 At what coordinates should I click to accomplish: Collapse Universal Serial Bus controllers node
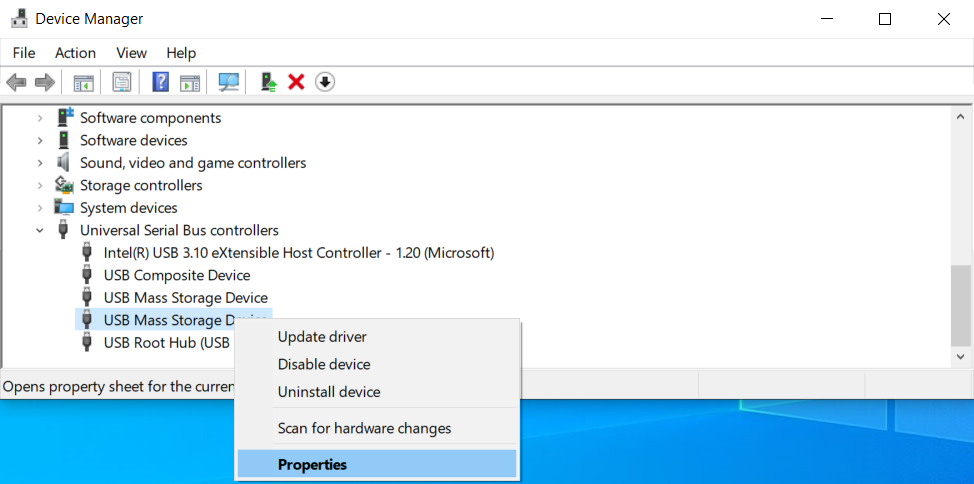(x=40, y=231)
